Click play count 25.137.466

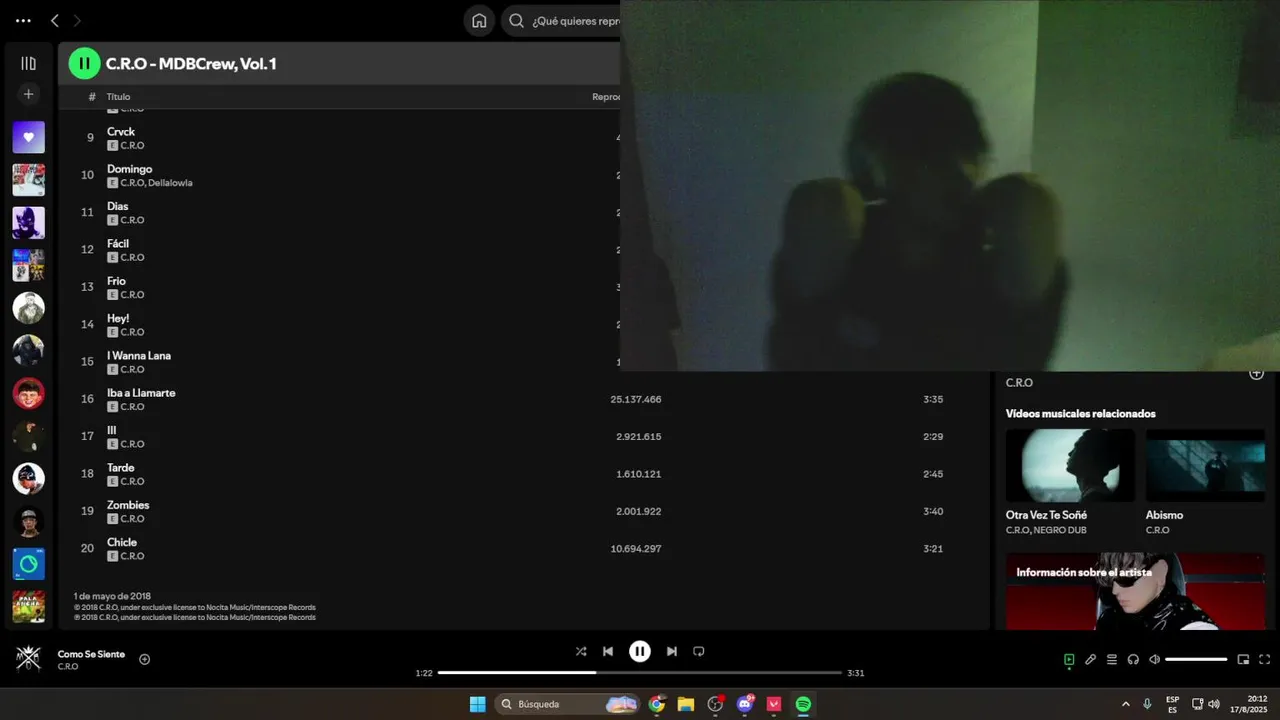tap(636, 399)
